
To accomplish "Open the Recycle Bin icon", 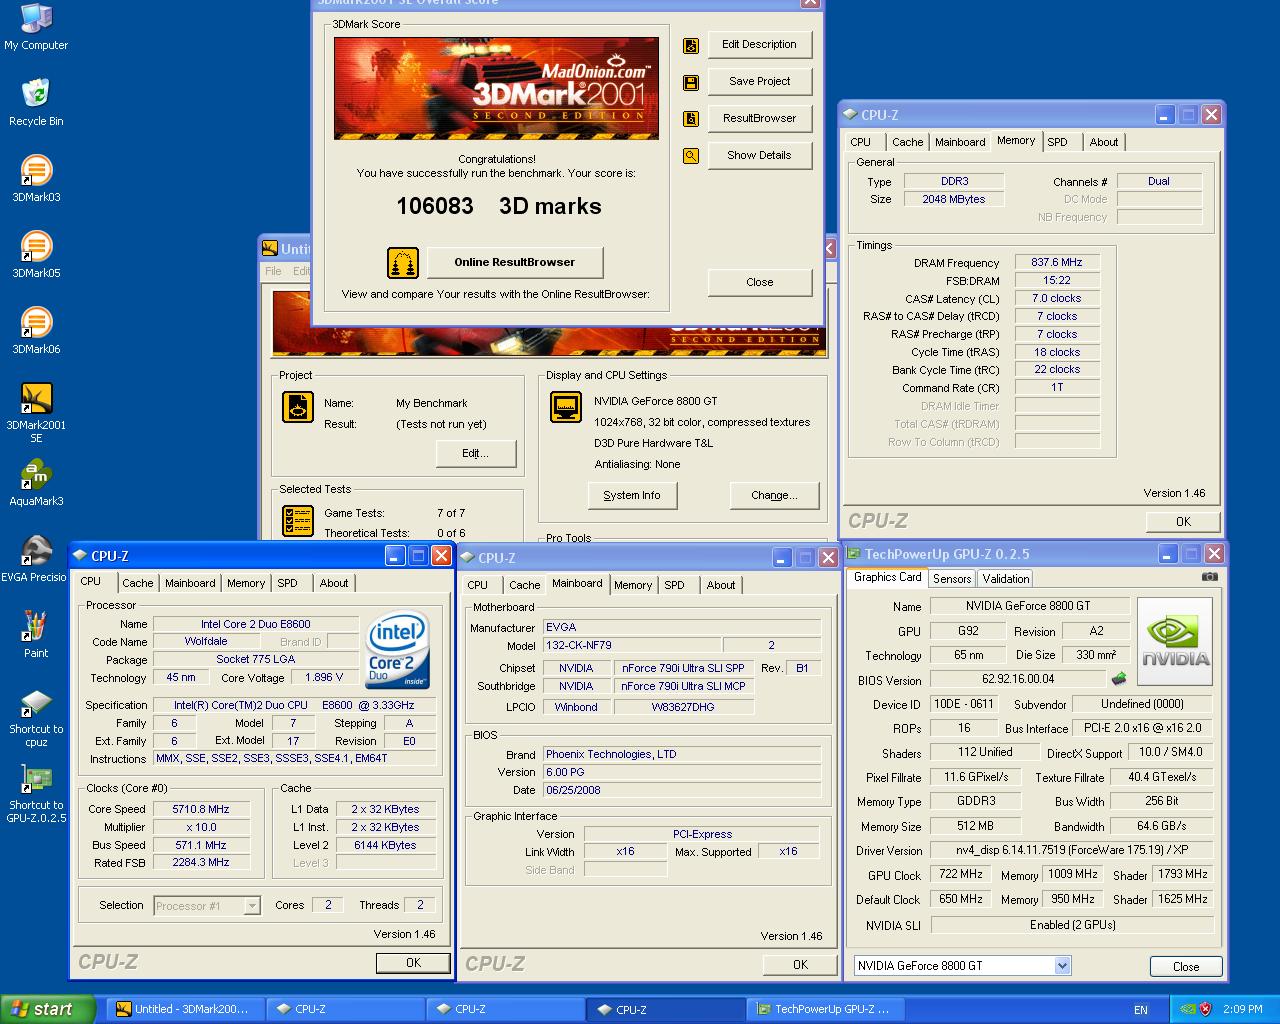I will [x=36, y=102].
